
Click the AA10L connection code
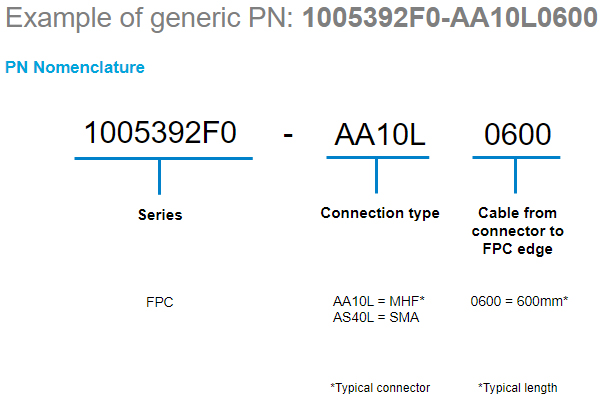[380, 134]
